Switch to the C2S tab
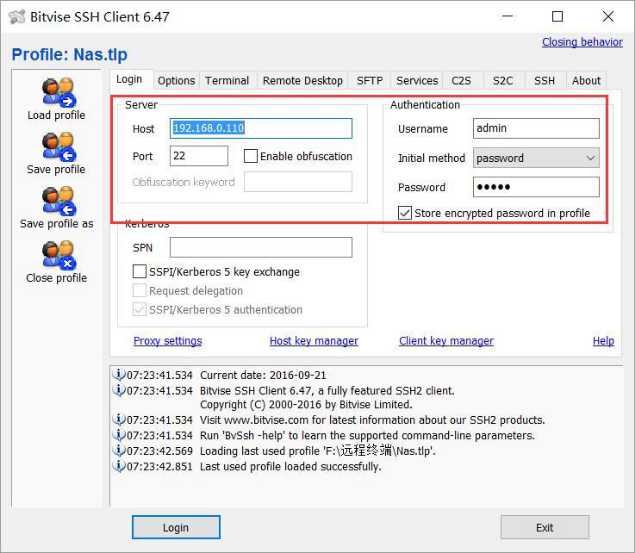 pyautogui.click(x=461, y=81)
